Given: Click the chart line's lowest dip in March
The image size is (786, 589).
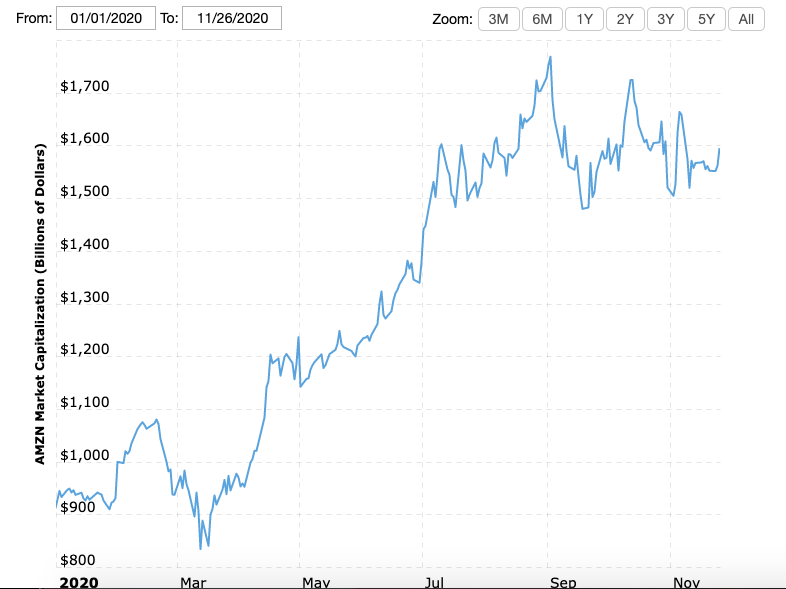Looking at the screenshot, I should tap(201, 548).
